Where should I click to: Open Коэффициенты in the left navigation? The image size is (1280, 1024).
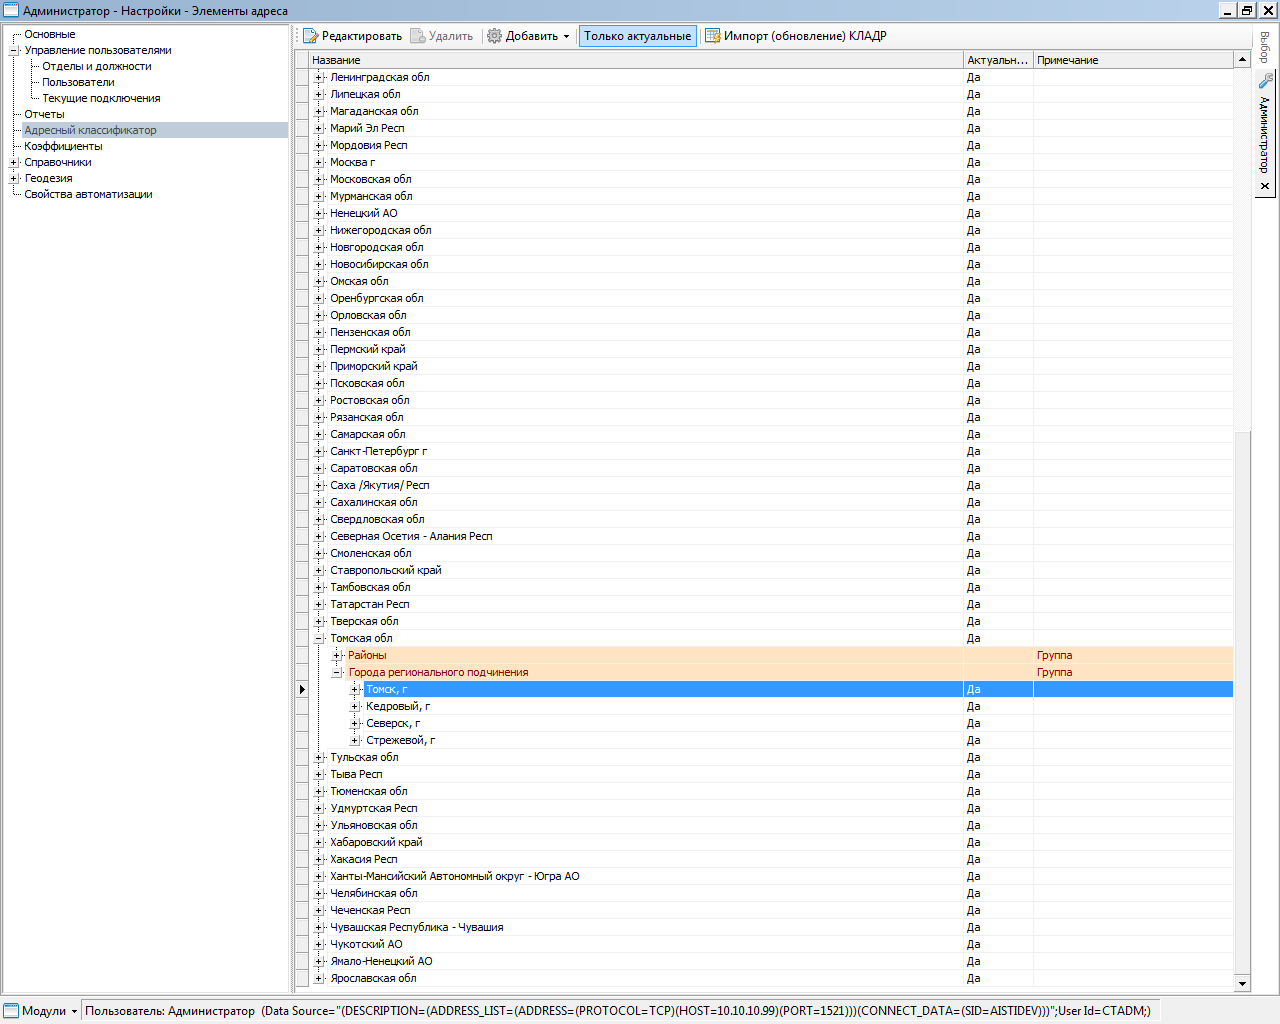tap(63, 146)
